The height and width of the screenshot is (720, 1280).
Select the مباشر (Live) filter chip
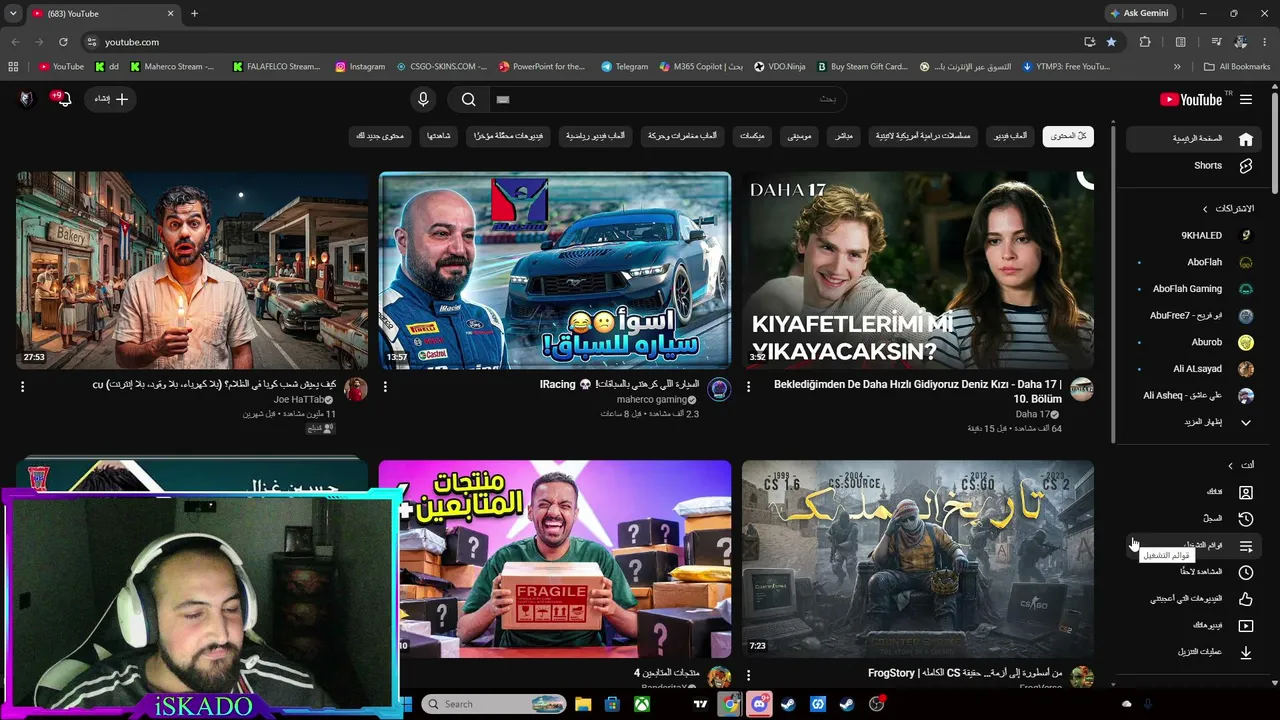click(844, 136)
